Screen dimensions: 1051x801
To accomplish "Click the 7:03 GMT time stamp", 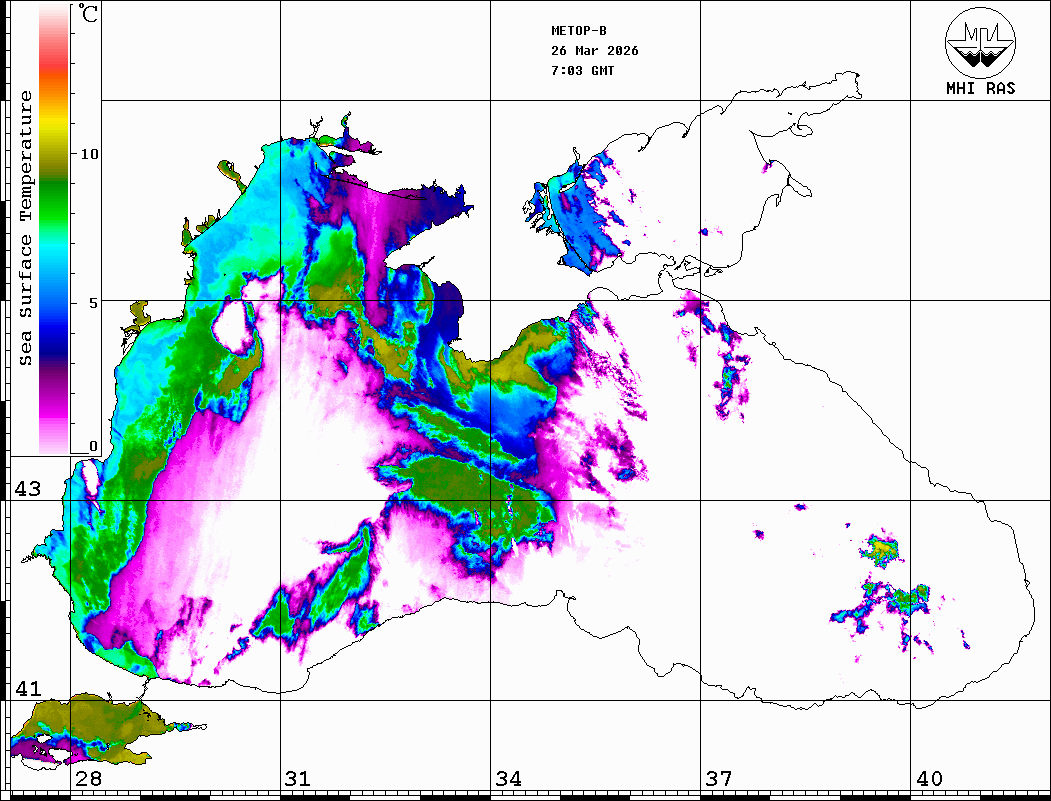I will tap(583, 71).
